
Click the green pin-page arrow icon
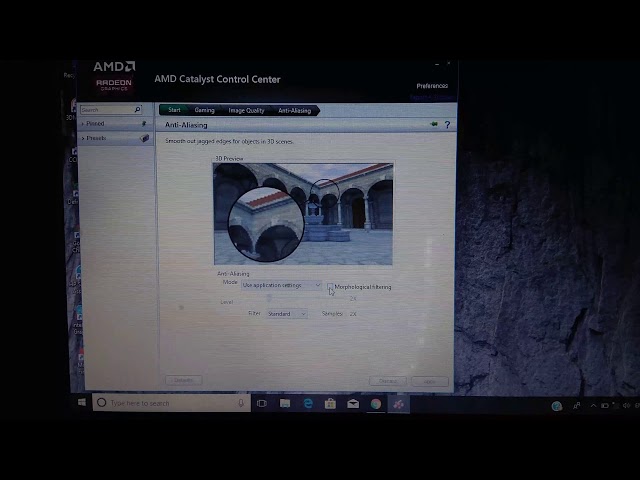click(434, 124)
